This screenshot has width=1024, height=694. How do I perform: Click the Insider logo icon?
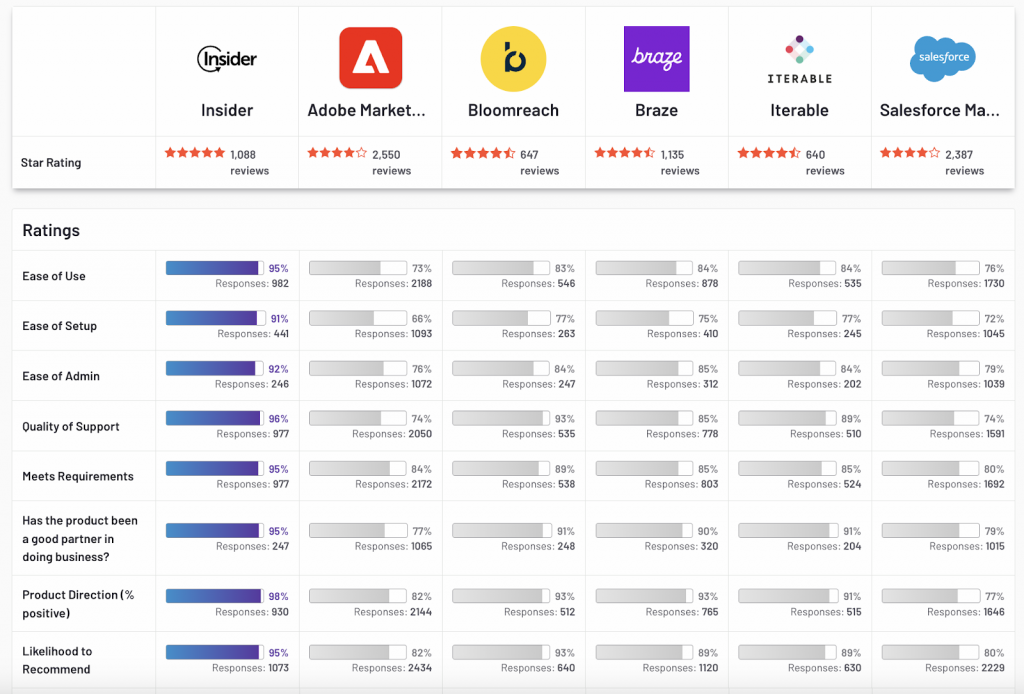(x=227, y=59)
